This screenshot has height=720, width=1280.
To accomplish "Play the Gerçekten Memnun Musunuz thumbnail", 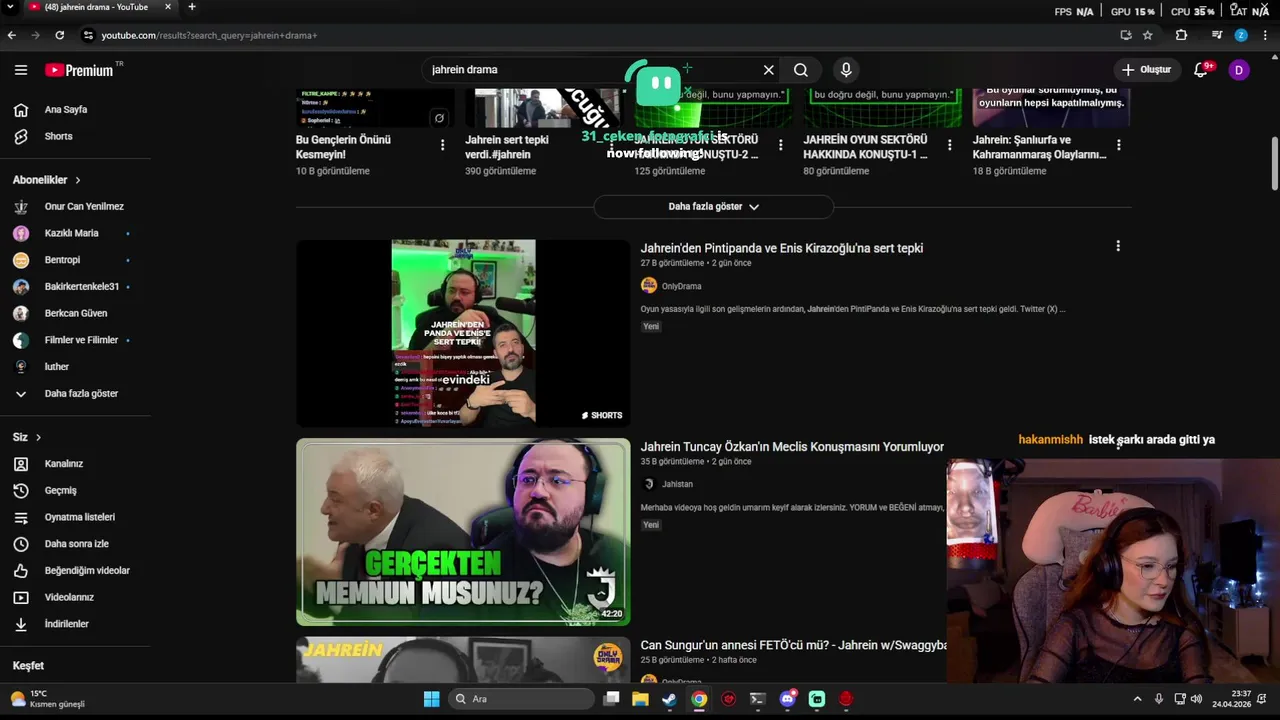I will click(x=463, y=532).
